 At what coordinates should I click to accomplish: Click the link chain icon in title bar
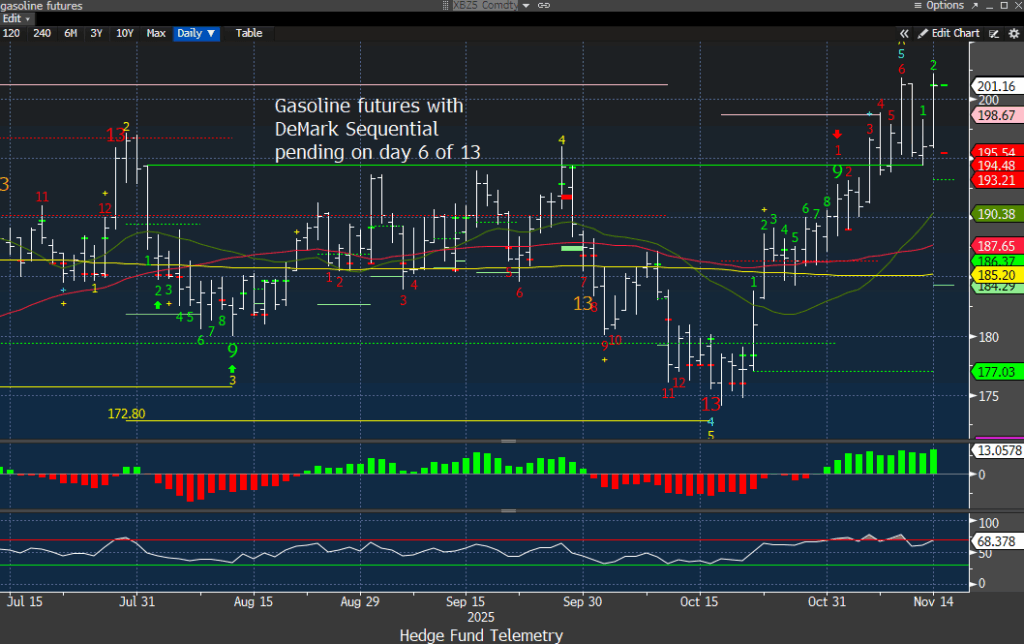tap(545, 6)
